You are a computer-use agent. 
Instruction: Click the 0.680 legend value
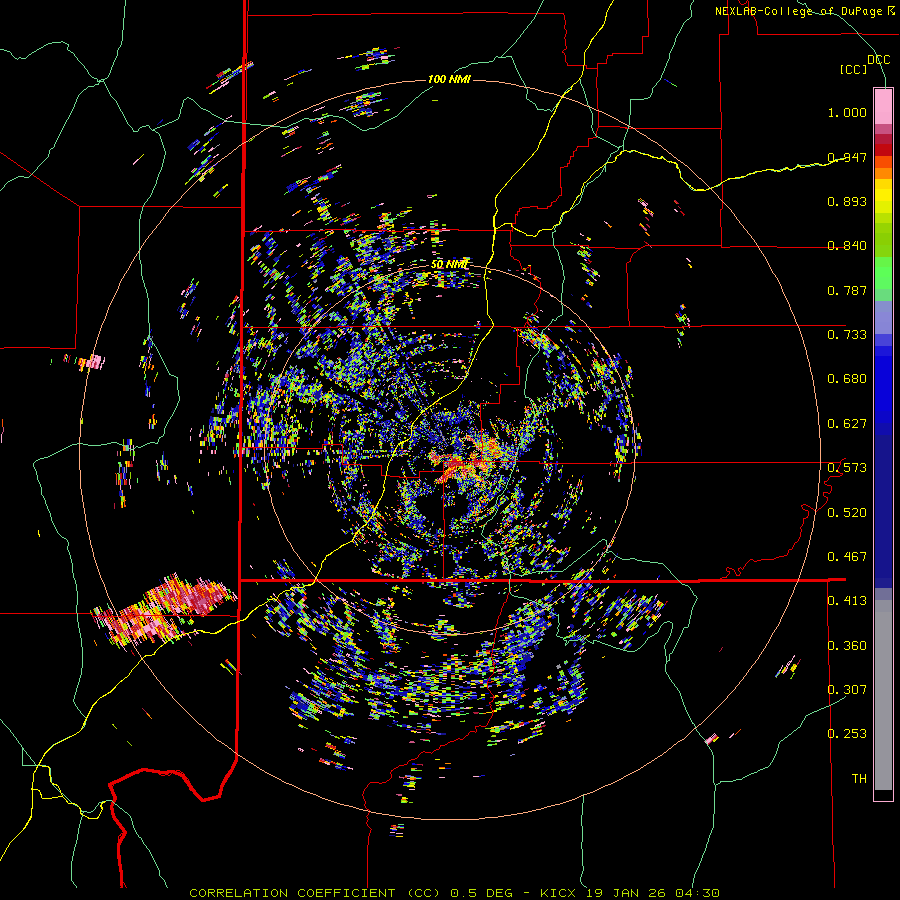pyautogui.click(x=847, y=379)
